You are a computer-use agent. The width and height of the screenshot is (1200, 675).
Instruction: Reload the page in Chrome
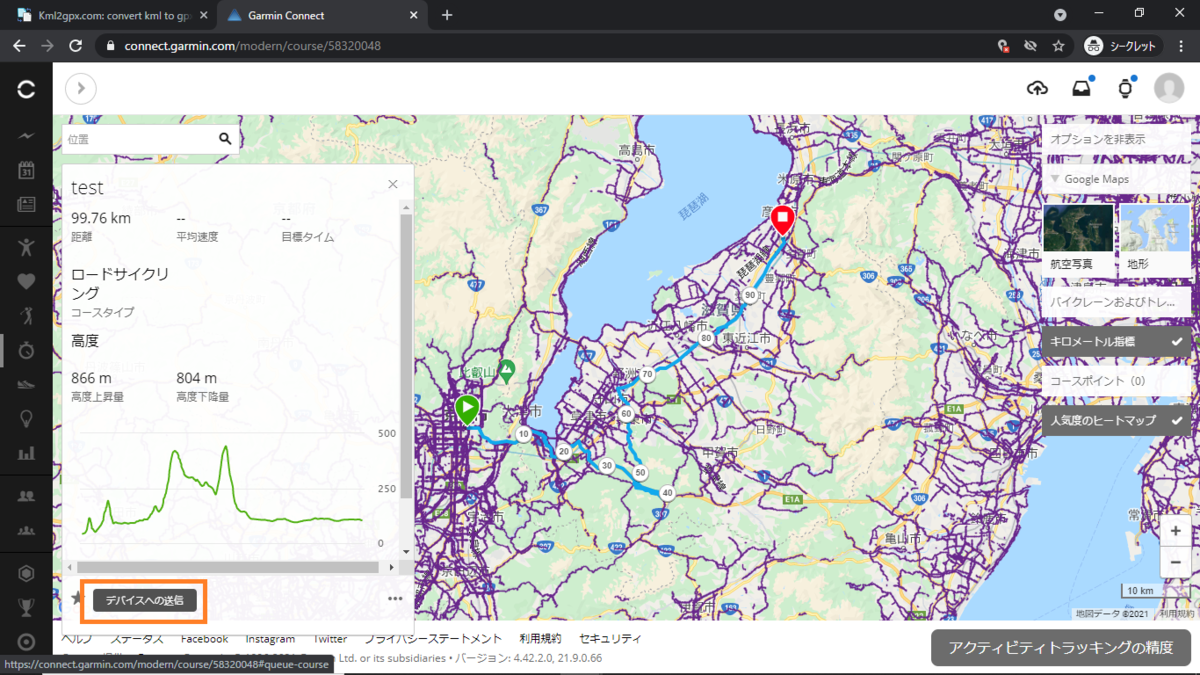(75, 46)
